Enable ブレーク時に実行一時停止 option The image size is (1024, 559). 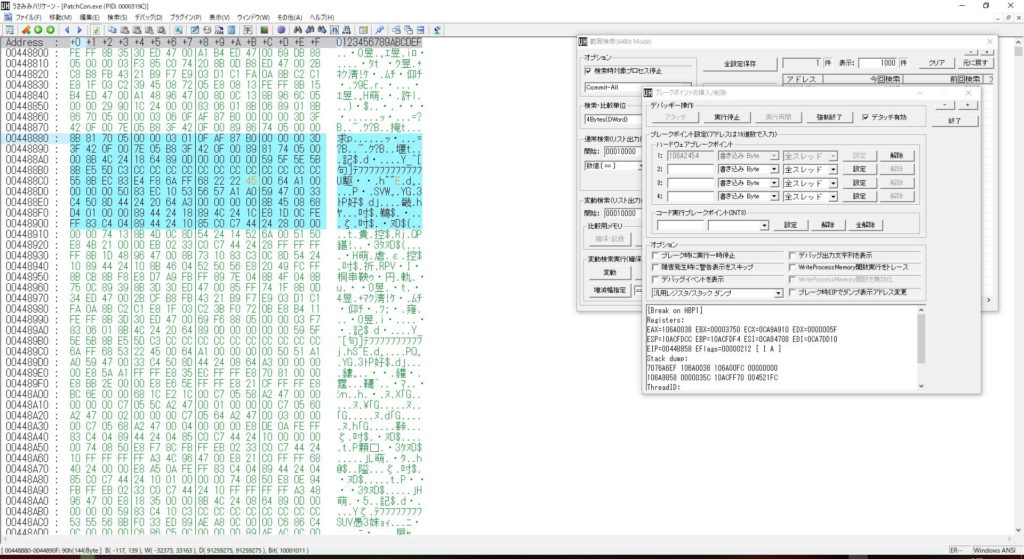click(x=655, y=255)
